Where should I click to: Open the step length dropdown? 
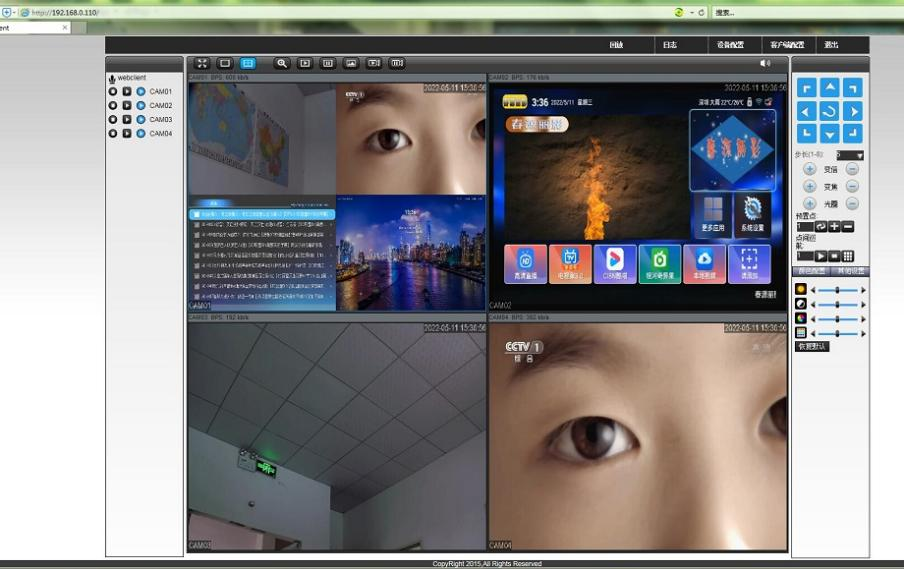click(x=851, y=155)
